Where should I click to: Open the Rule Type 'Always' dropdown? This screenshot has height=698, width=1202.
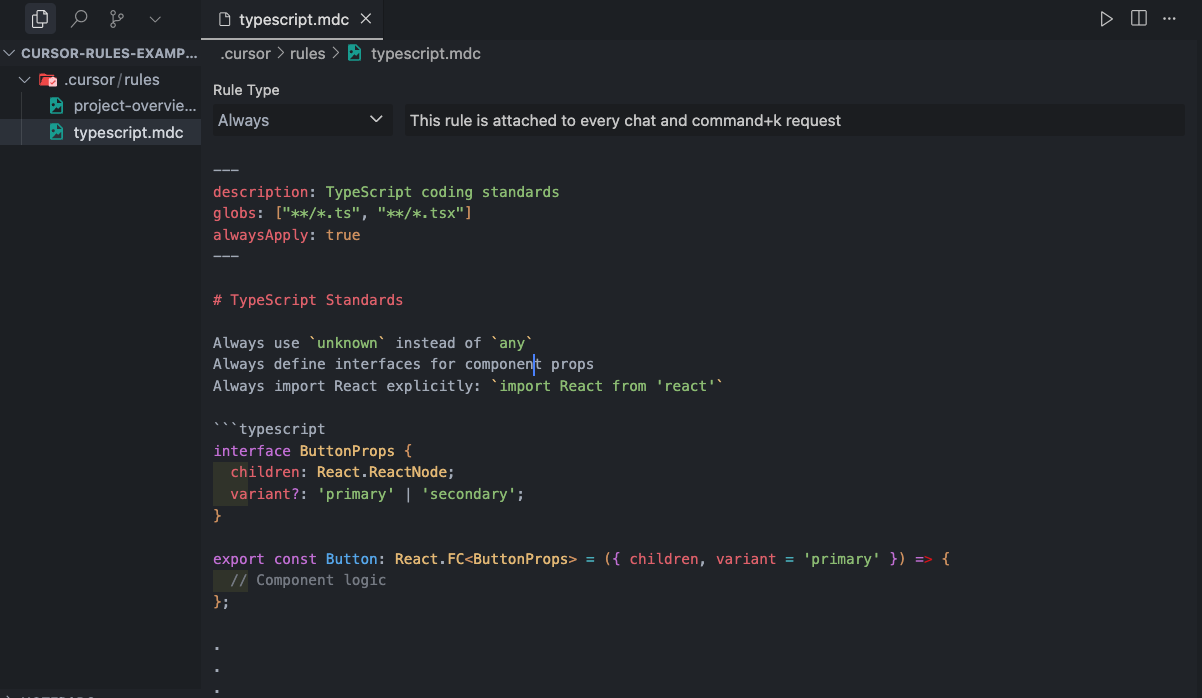click(x=301, y=120)
